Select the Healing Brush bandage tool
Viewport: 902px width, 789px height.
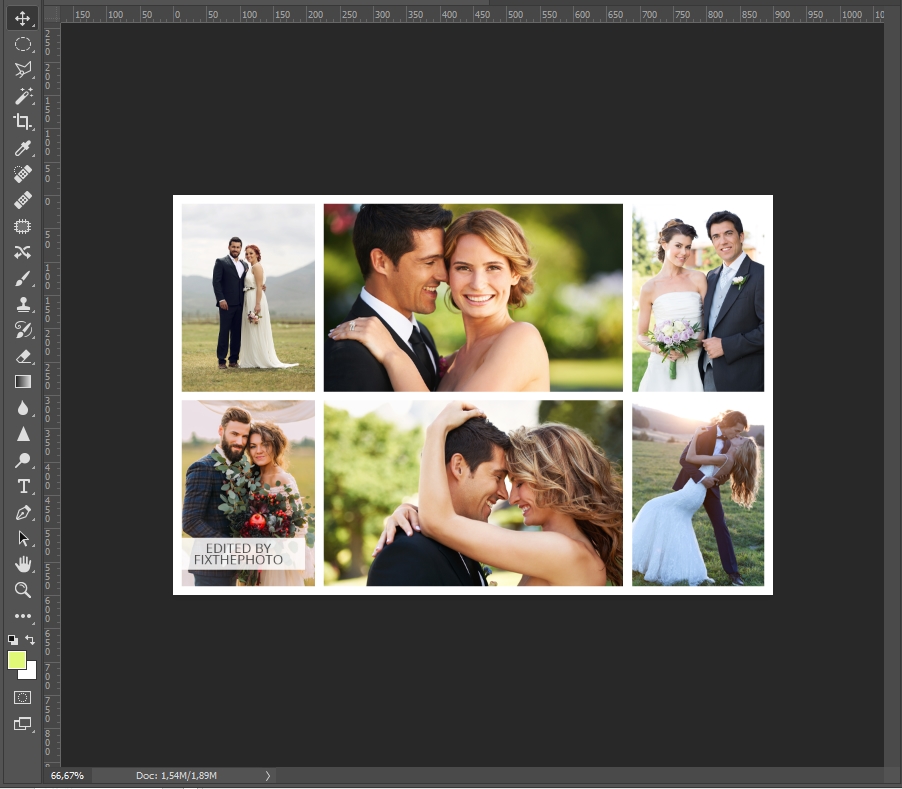pos(22,200)
